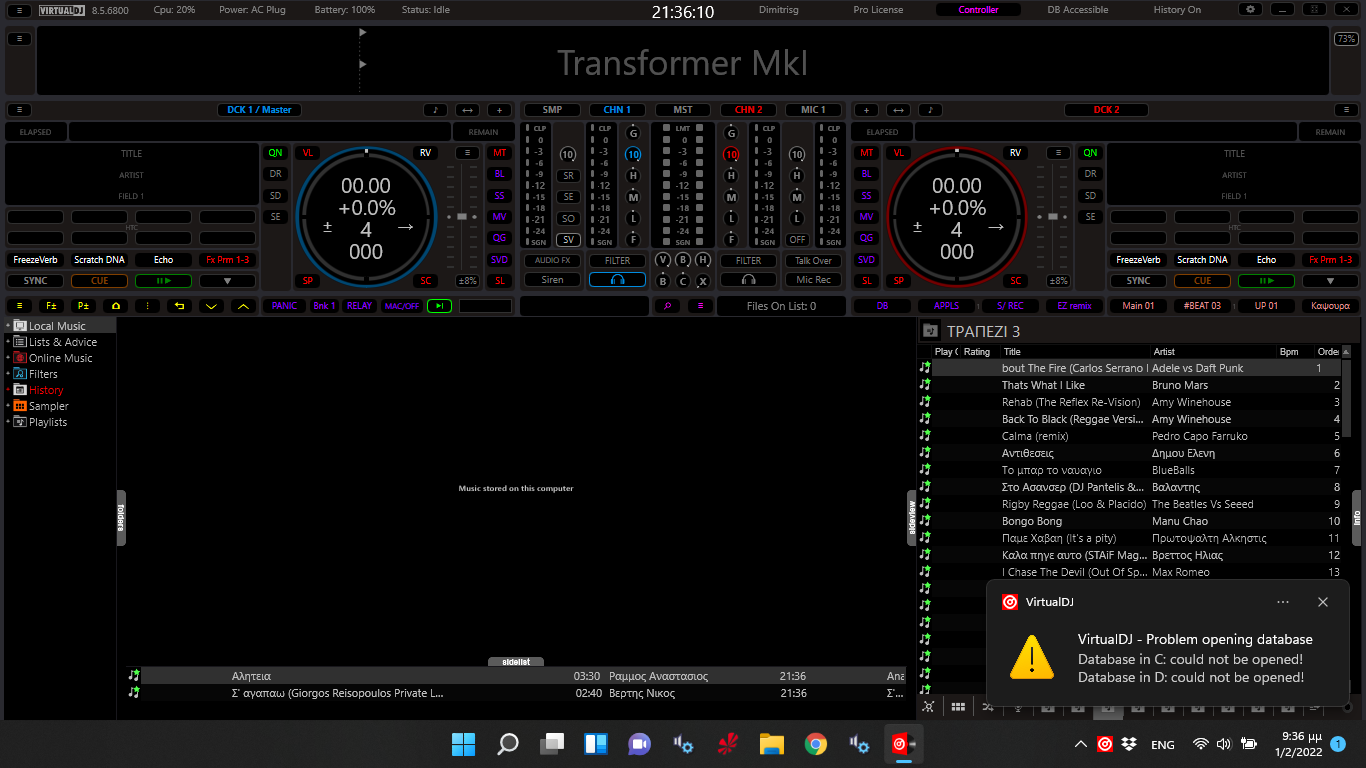Toggle RV on Deck 1

(425, 153)
